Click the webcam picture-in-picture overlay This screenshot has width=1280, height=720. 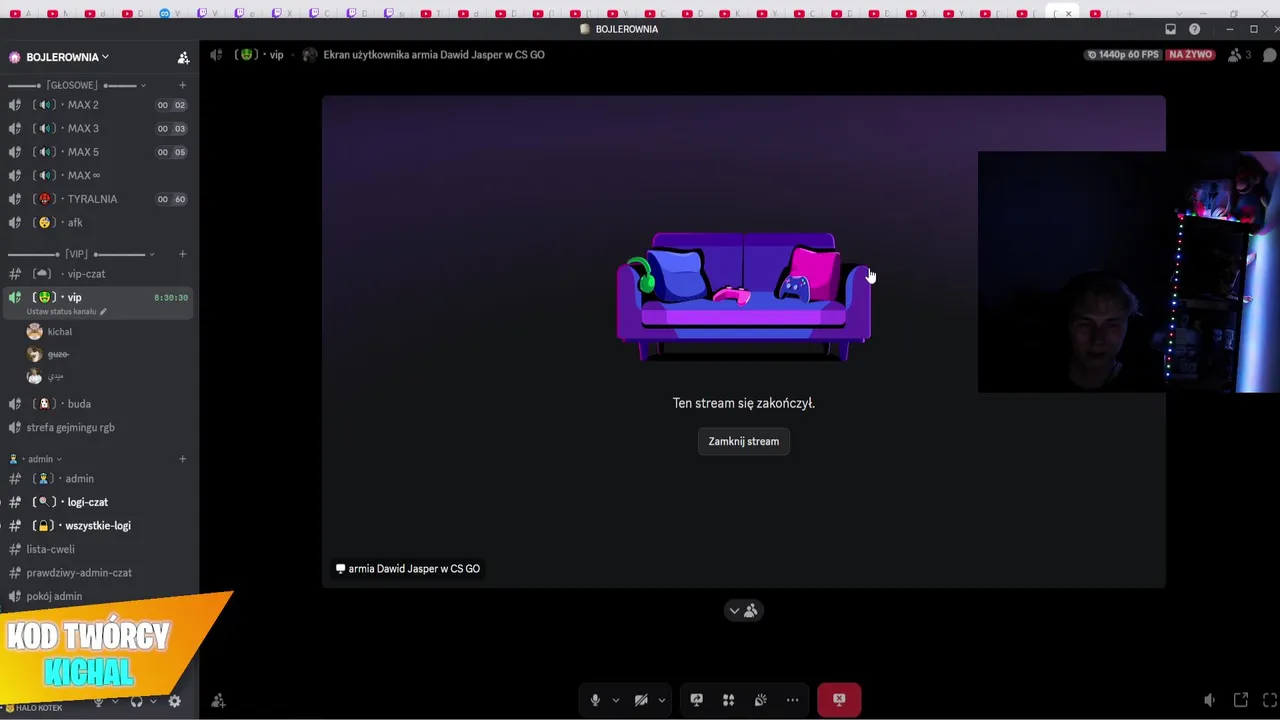1129,272
